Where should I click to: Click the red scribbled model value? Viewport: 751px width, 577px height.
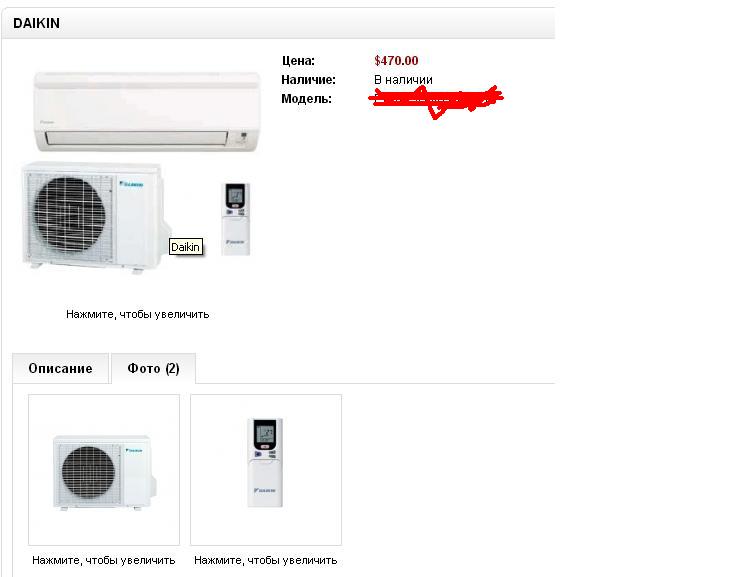pos(436,100)
